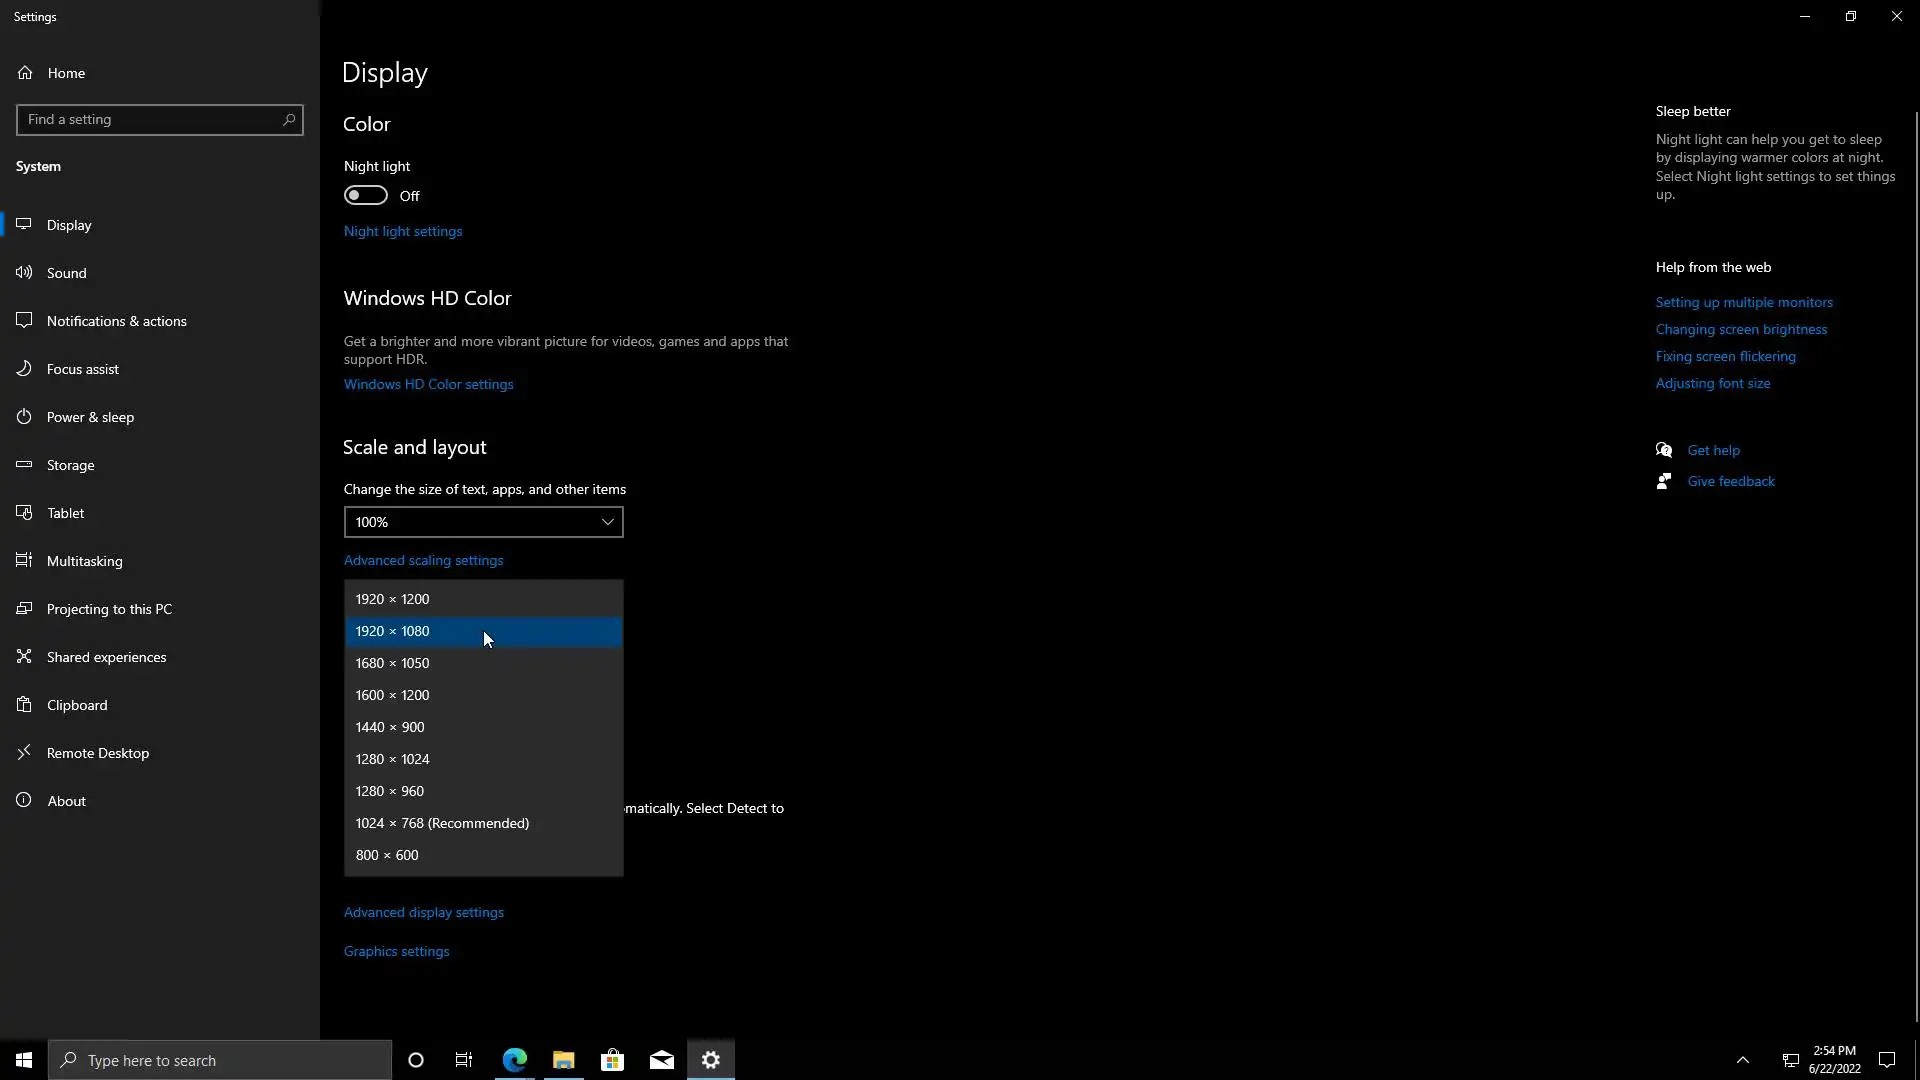
Task: Pick 800 × 600 from resolution list
Action: pyautogui.click(x=387, y=855)
